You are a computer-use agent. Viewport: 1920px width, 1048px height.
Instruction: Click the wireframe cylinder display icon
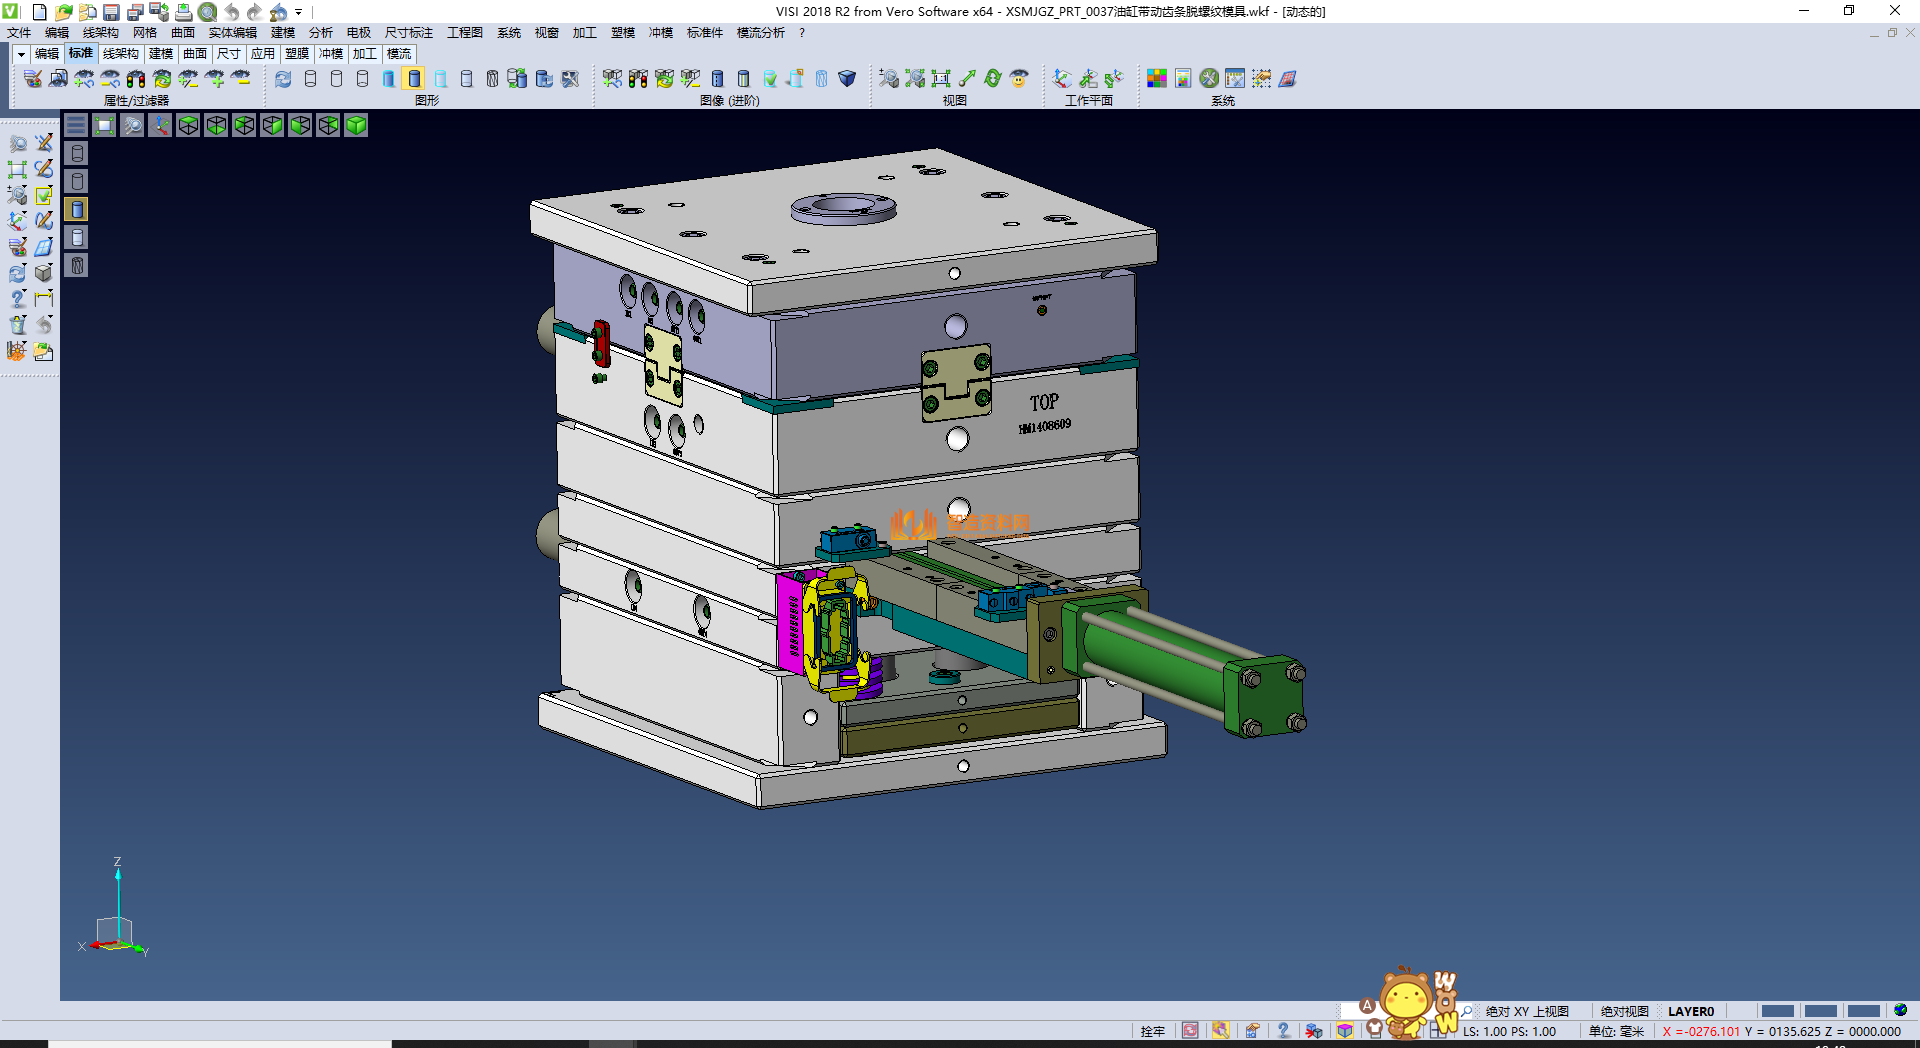click(311, 79)
